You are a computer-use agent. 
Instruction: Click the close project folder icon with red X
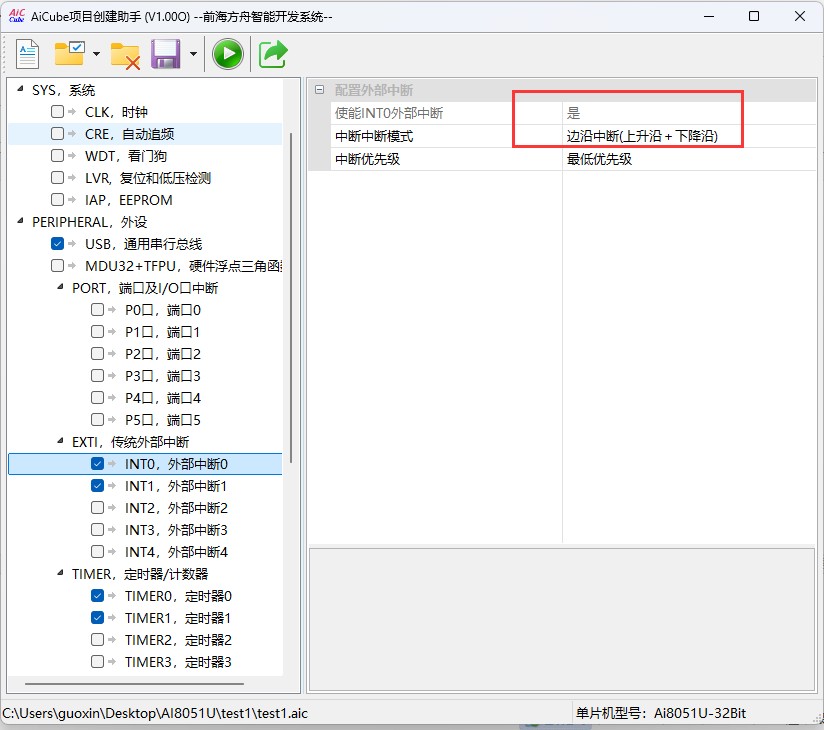(125, 55)
